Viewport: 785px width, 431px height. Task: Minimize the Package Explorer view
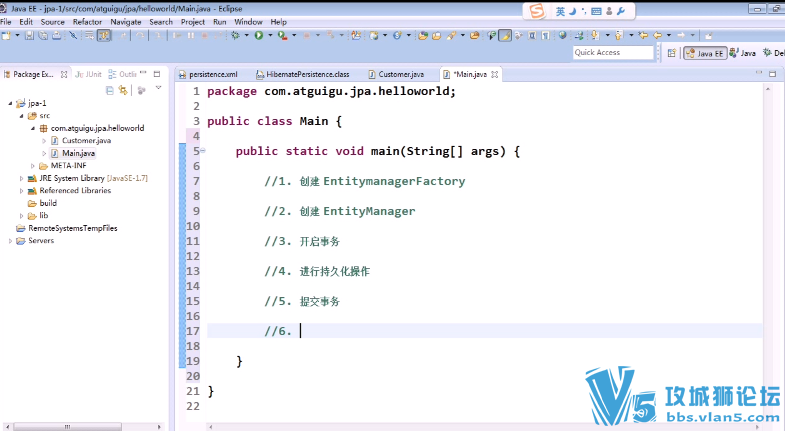pos(143,74)
